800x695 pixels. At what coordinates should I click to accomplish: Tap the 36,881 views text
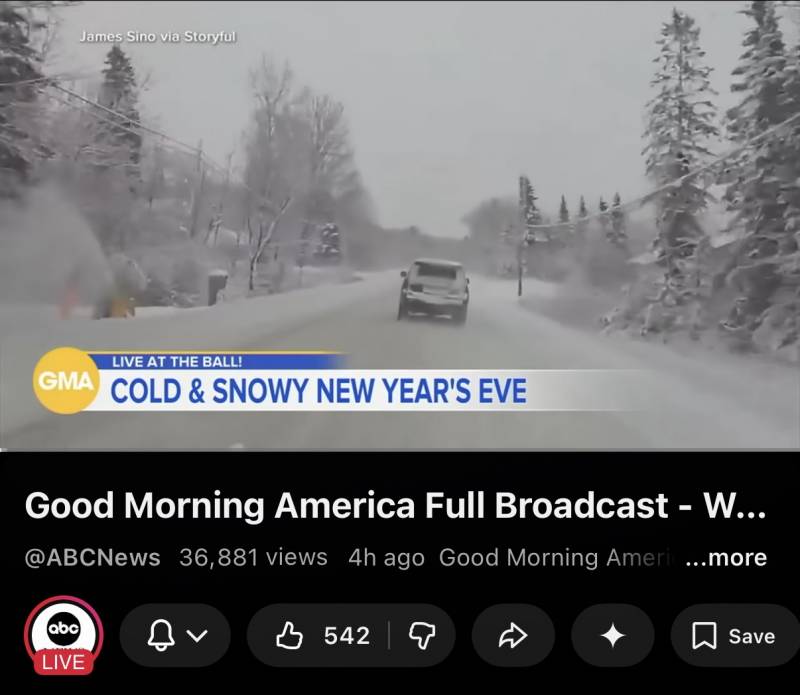point(254,557)
